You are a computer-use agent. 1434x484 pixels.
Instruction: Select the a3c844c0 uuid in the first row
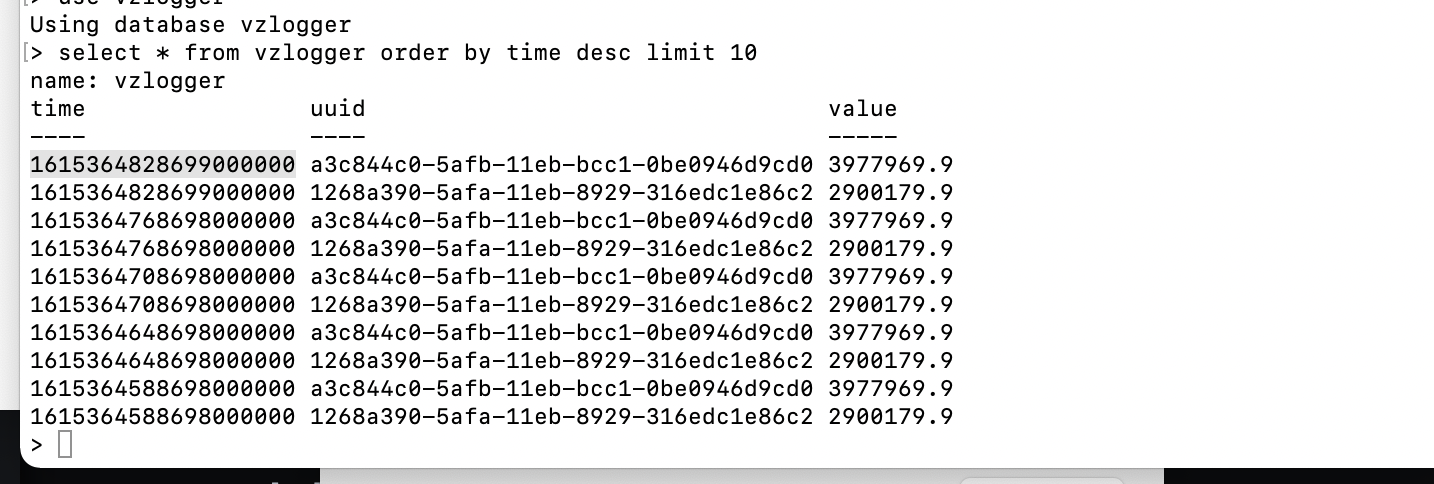pos(561,164)
